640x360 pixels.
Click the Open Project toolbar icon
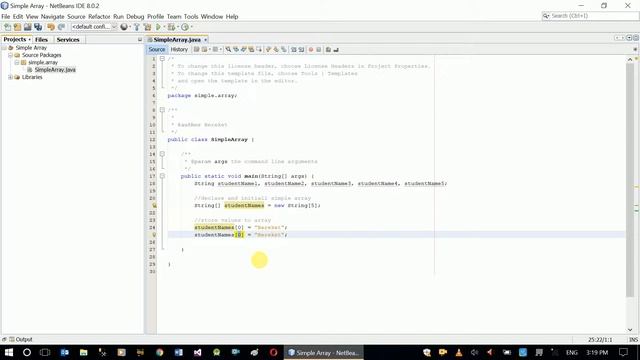pyautogui.click(x=27, y=27)
